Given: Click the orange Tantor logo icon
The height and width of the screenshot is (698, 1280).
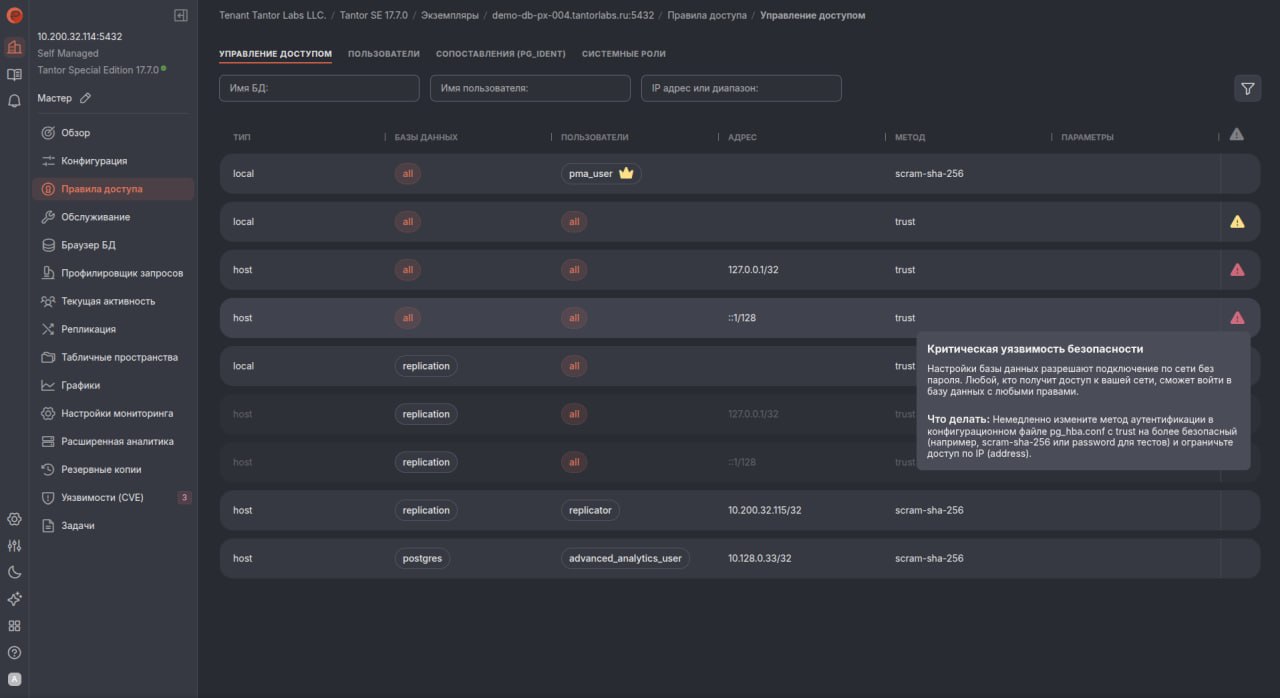Looking at the screenshot, I should (14, 16).
